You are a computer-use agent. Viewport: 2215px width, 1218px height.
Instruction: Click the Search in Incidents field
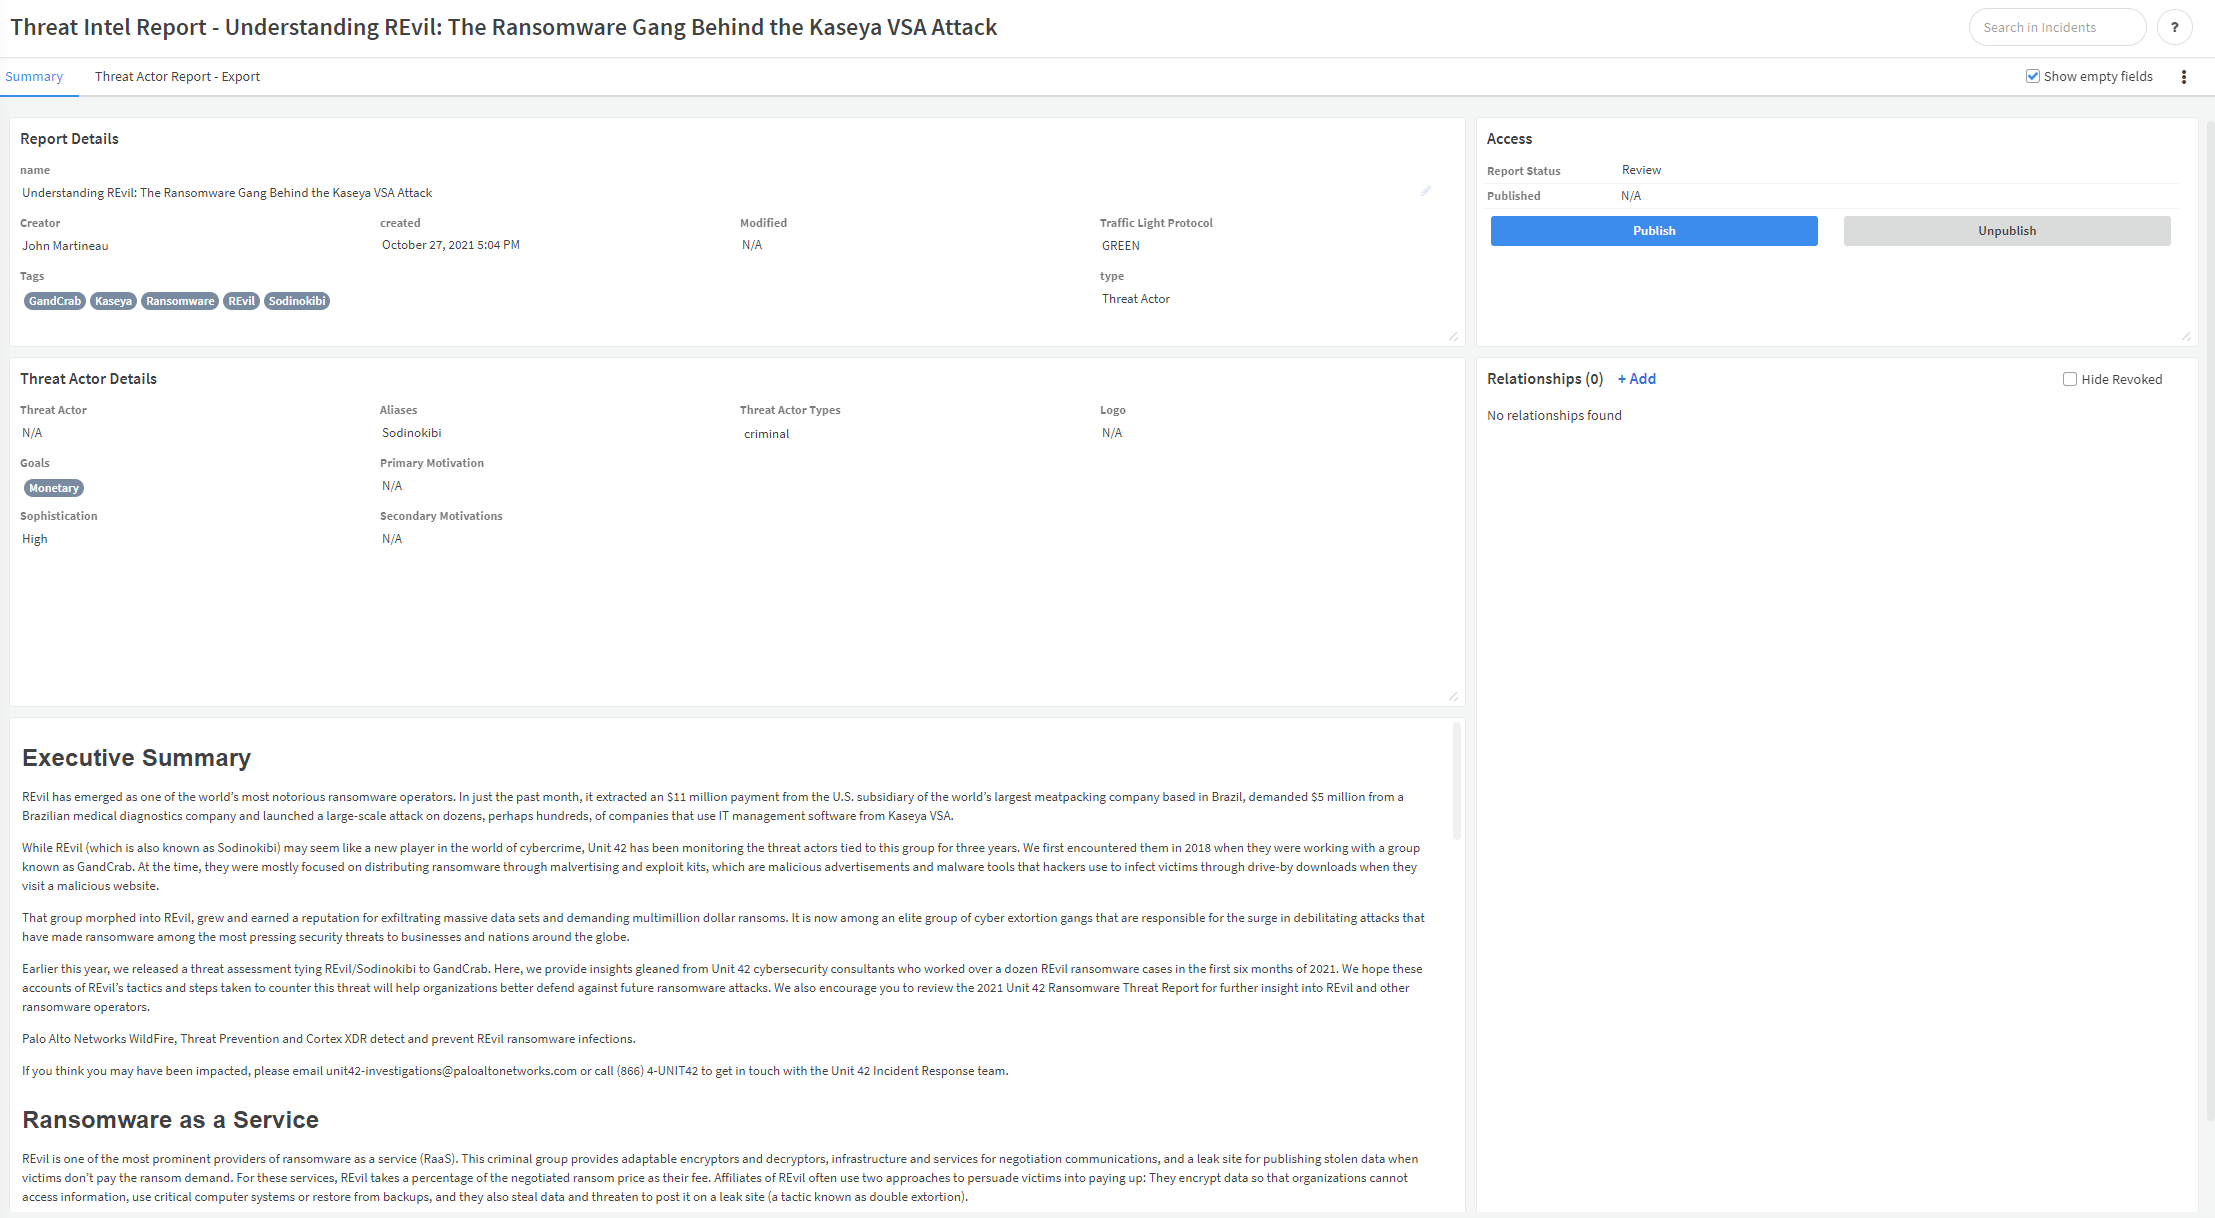click(x=2056, y=27)
